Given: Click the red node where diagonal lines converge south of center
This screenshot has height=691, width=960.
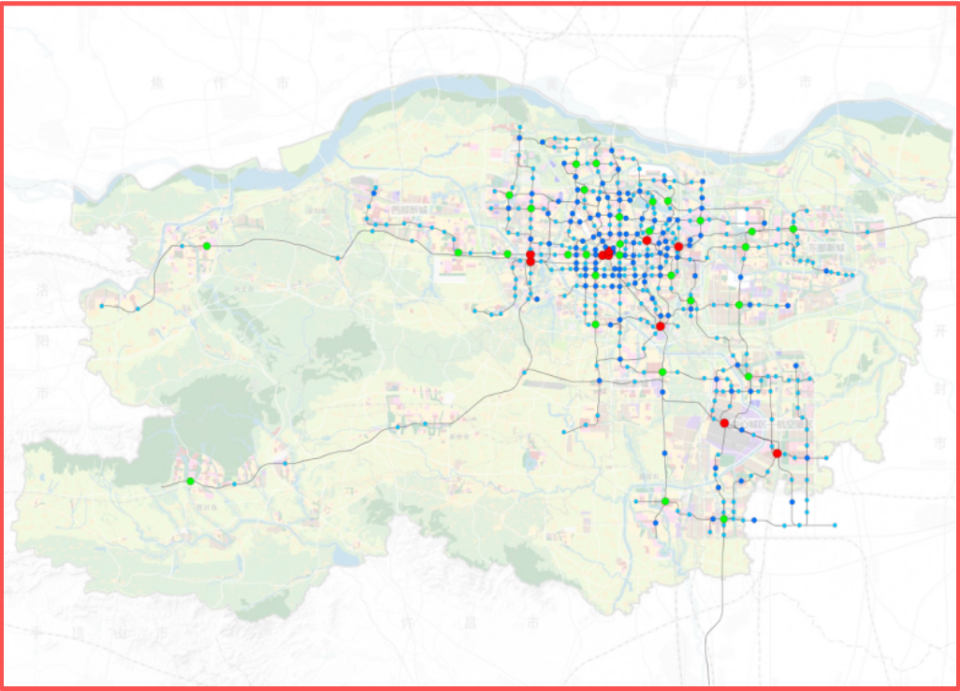Looking at the screenshot, I should (660, 326).
